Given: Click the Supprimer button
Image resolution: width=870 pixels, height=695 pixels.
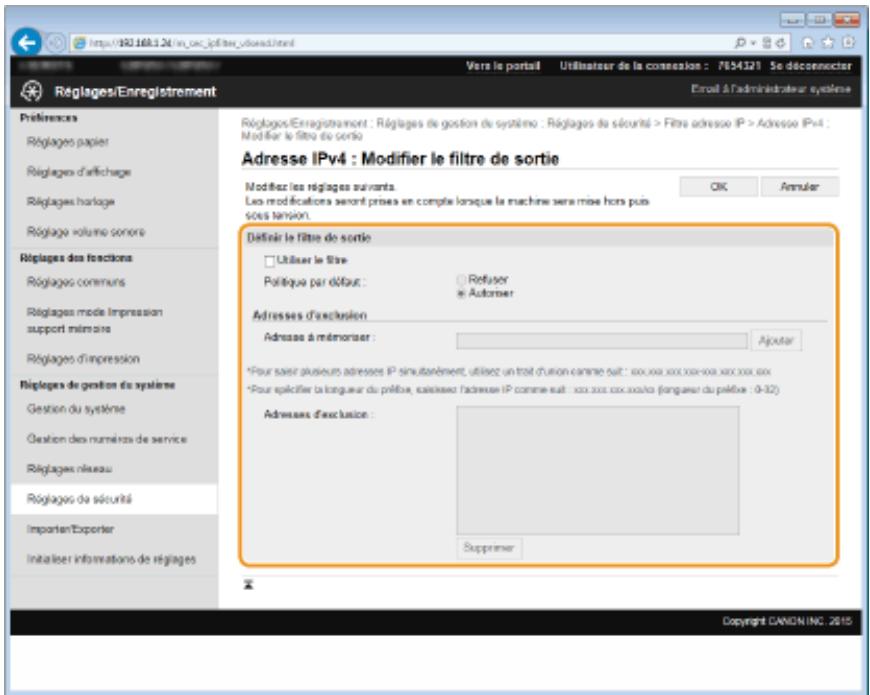Looking at the screenshot, I should click(489, 548).
